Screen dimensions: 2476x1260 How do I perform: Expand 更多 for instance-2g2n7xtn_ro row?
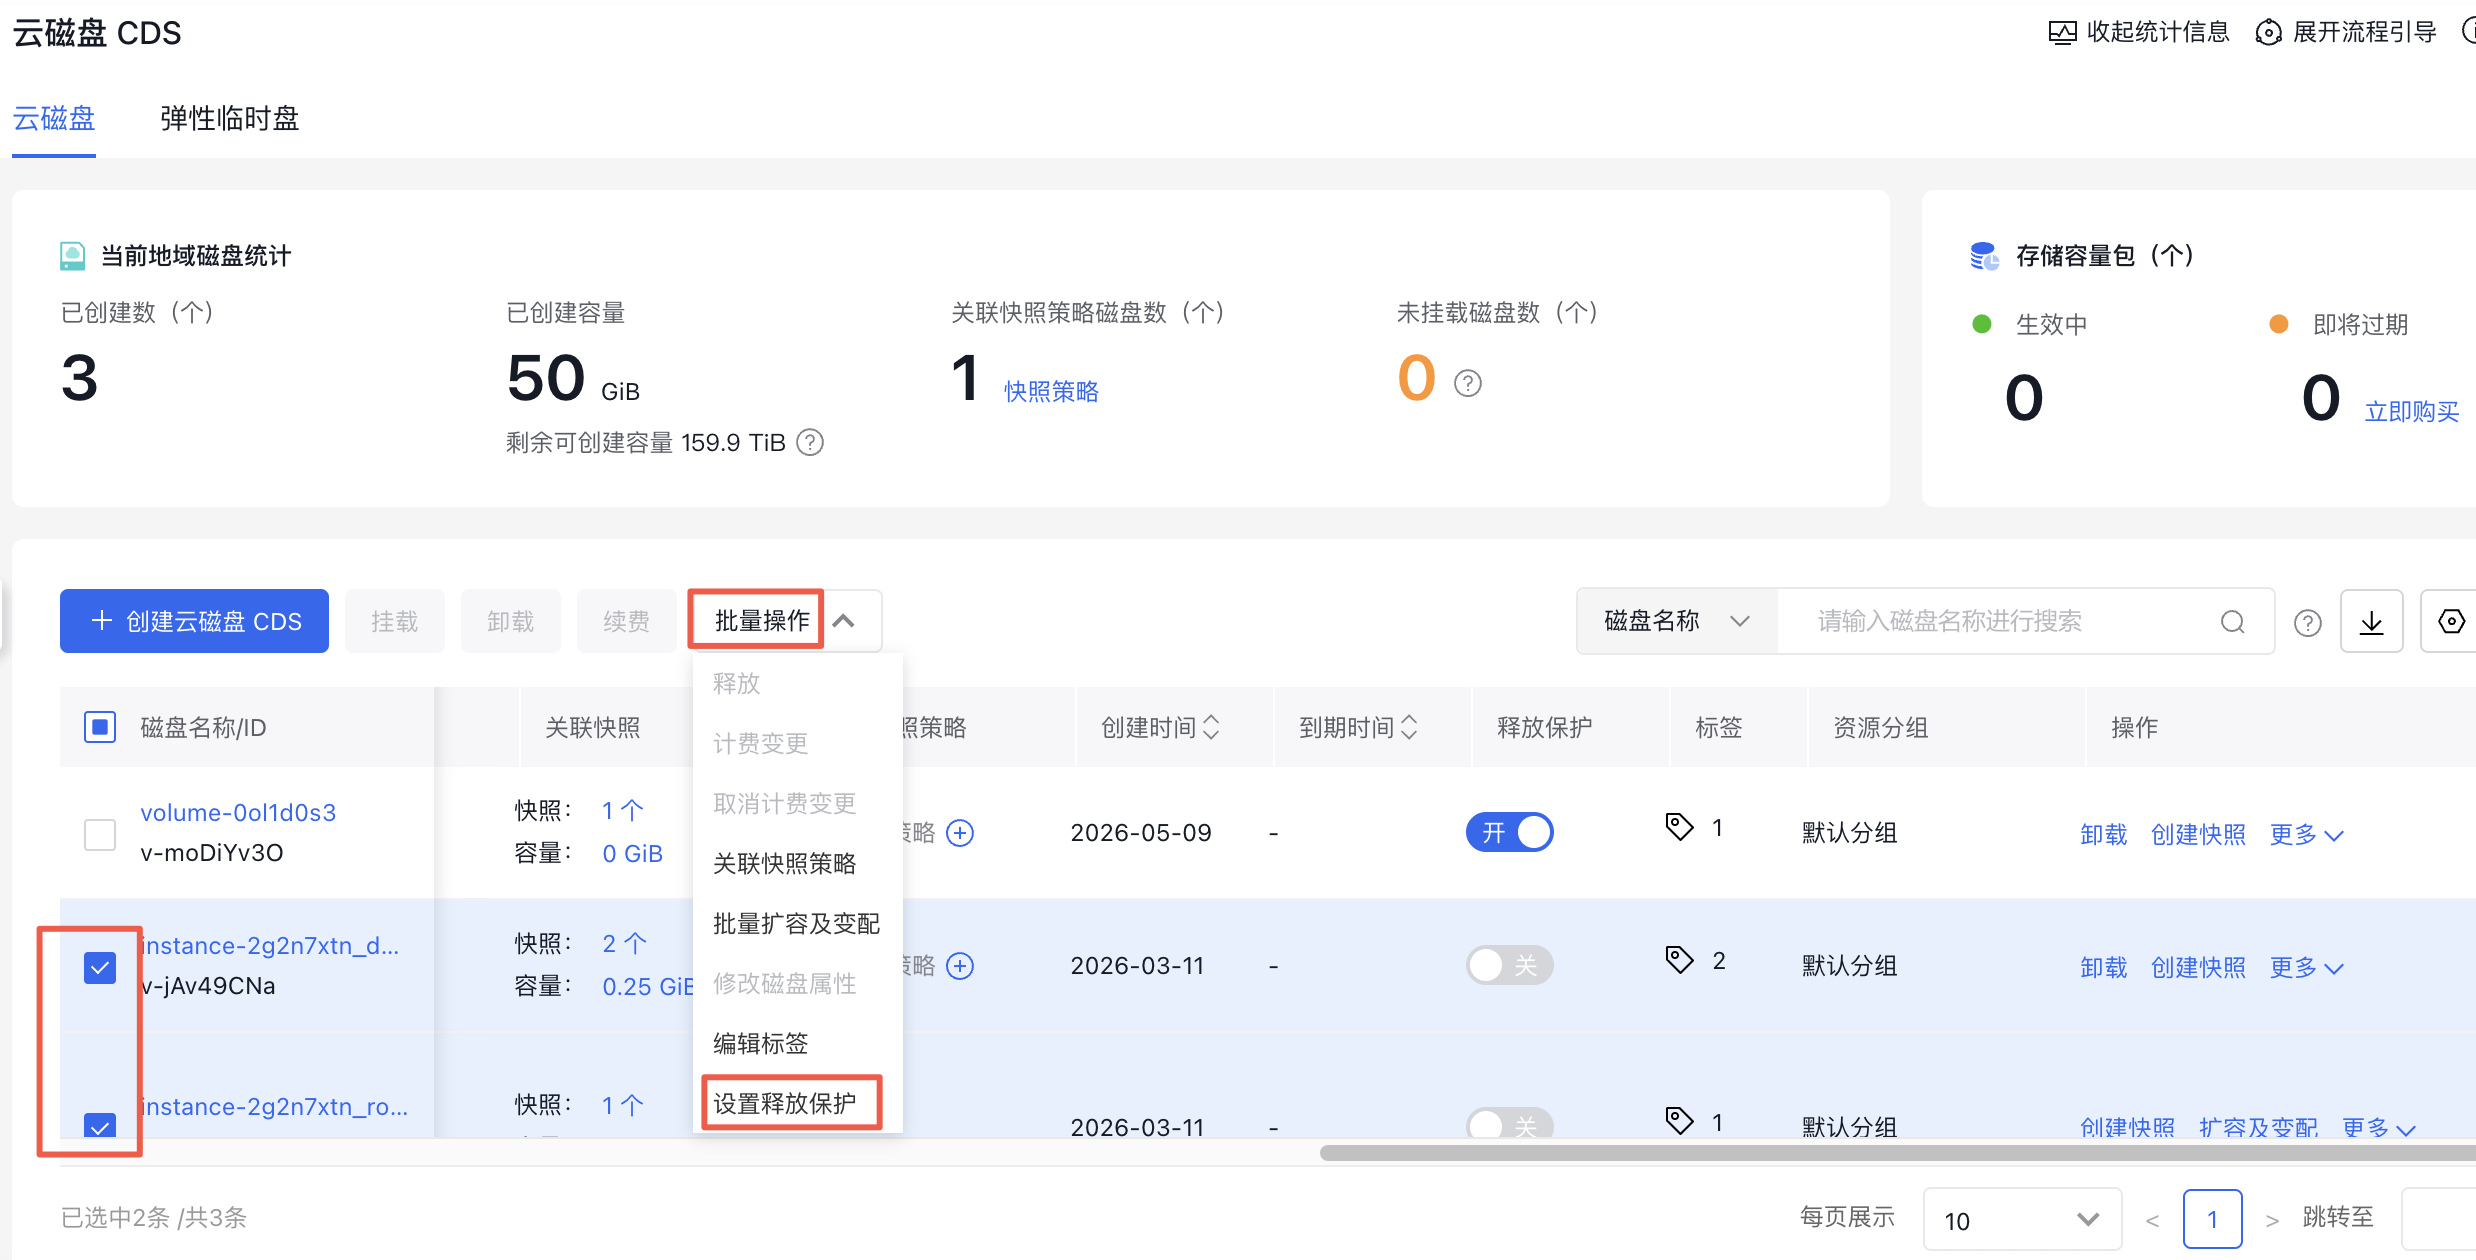pyautogui.click(x=2379, y=1128)
